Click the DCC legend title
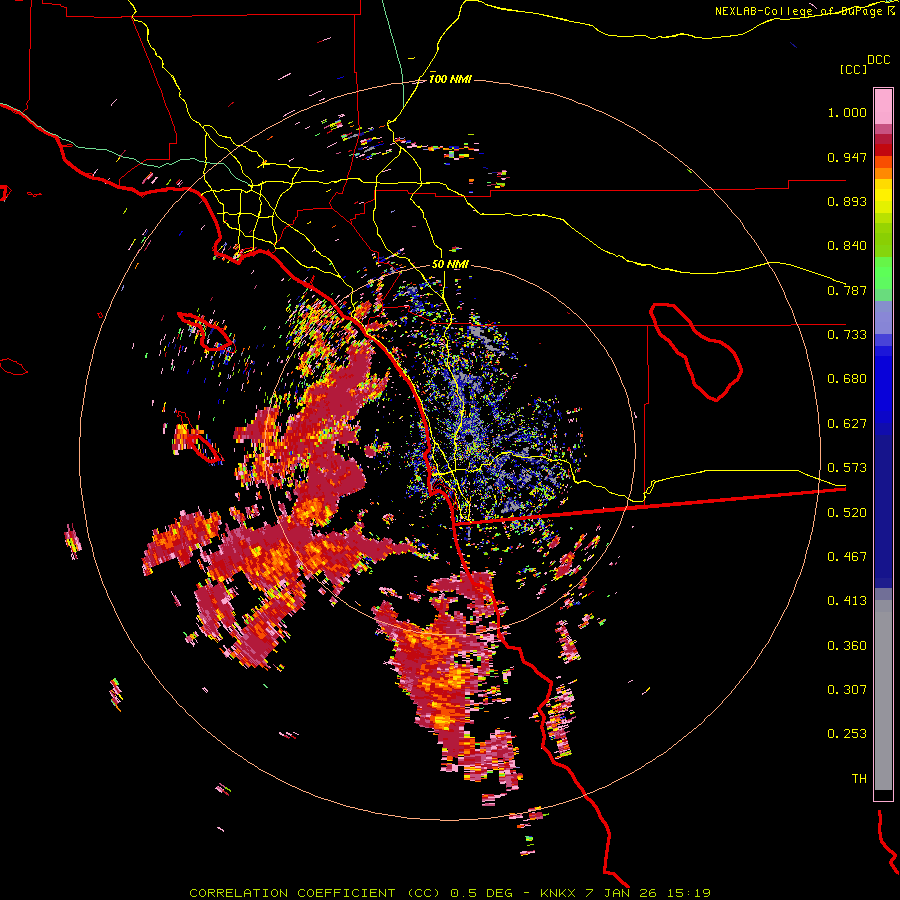Viewport: 900px width, 900px height. [878, 60]
